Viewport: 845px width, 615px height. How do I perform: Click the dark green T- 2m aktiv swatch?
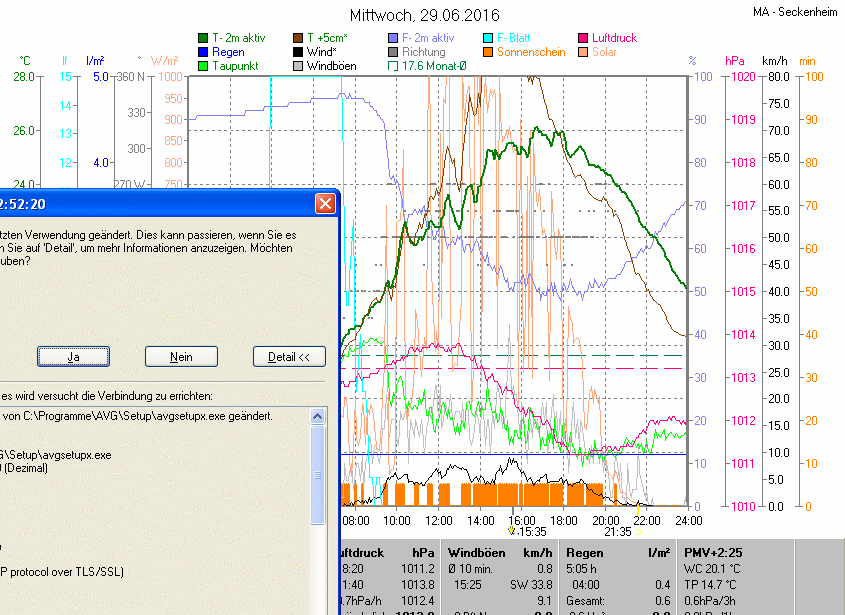pos(203,38)
